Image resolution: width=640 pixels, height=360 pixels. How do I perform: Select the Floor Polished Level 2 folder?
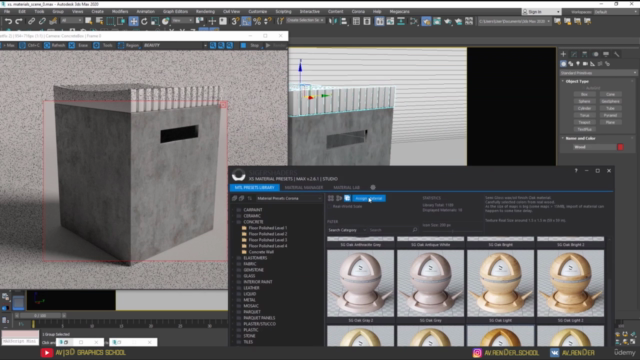268,234
